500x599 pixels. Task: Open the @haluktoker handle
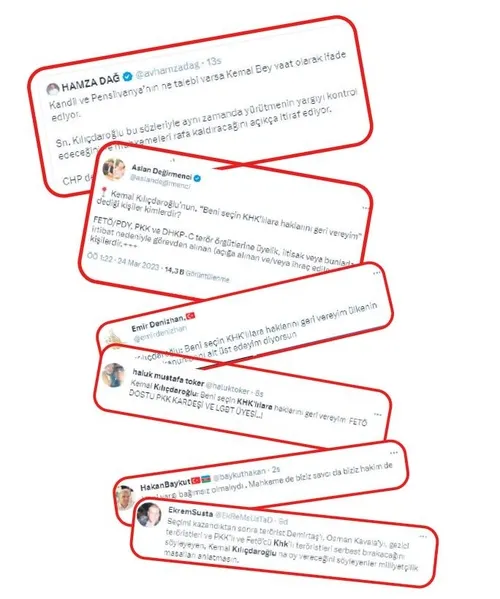(x=227, y=386)
